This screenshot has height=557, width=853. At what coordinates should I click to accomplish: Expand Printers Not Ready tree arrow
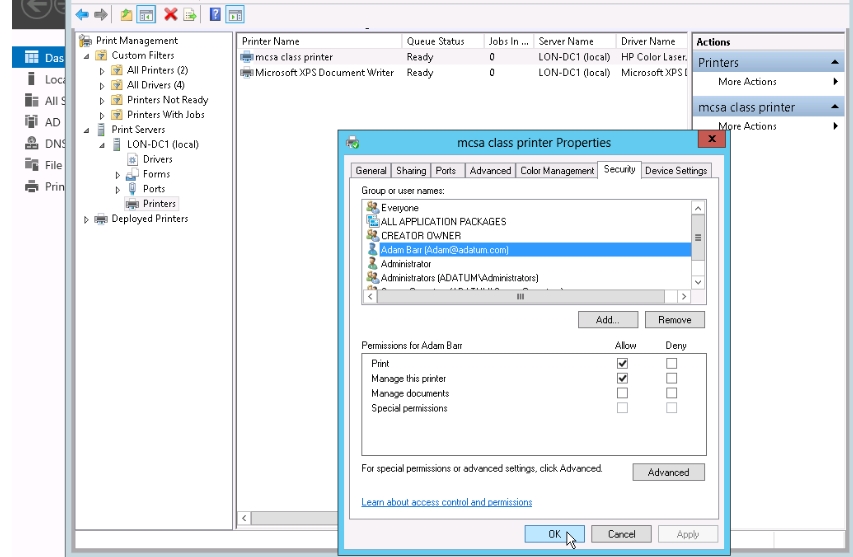(102, 101)
